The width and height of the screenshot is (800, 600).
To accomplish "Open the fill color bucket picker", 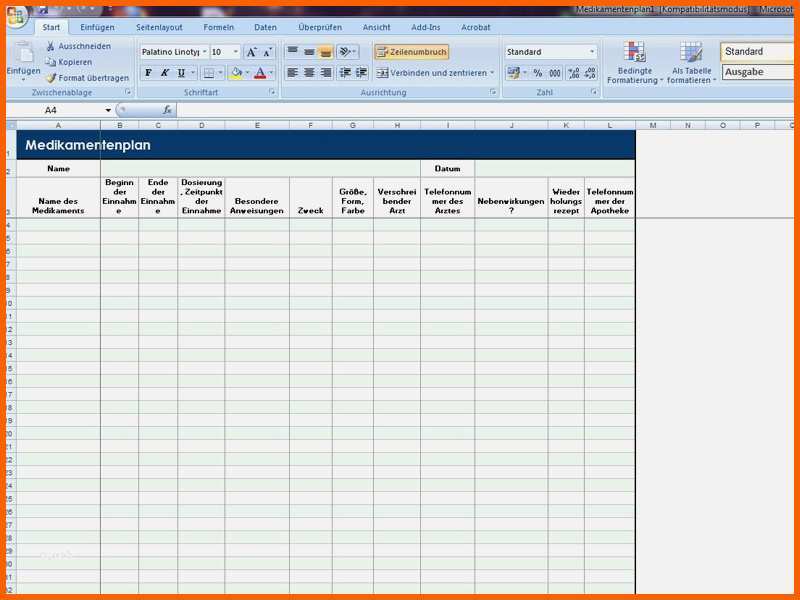I will tap(246, 73).
